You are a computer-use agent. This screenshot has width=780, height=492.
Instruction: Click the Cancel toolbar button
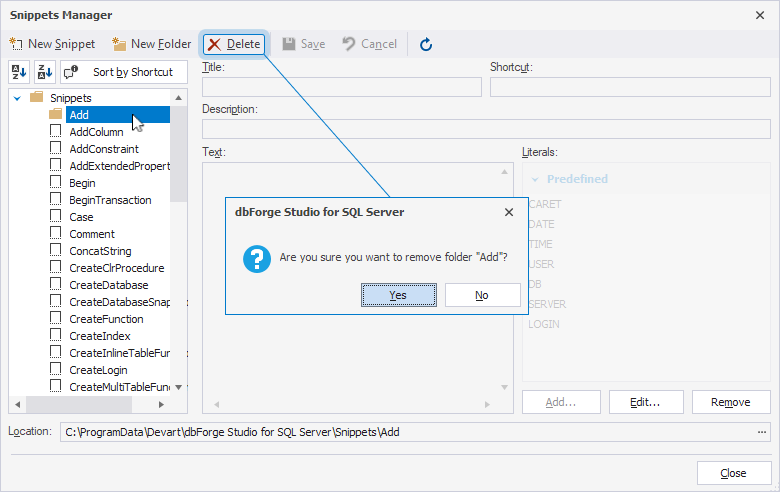click(x=370, y=44)
